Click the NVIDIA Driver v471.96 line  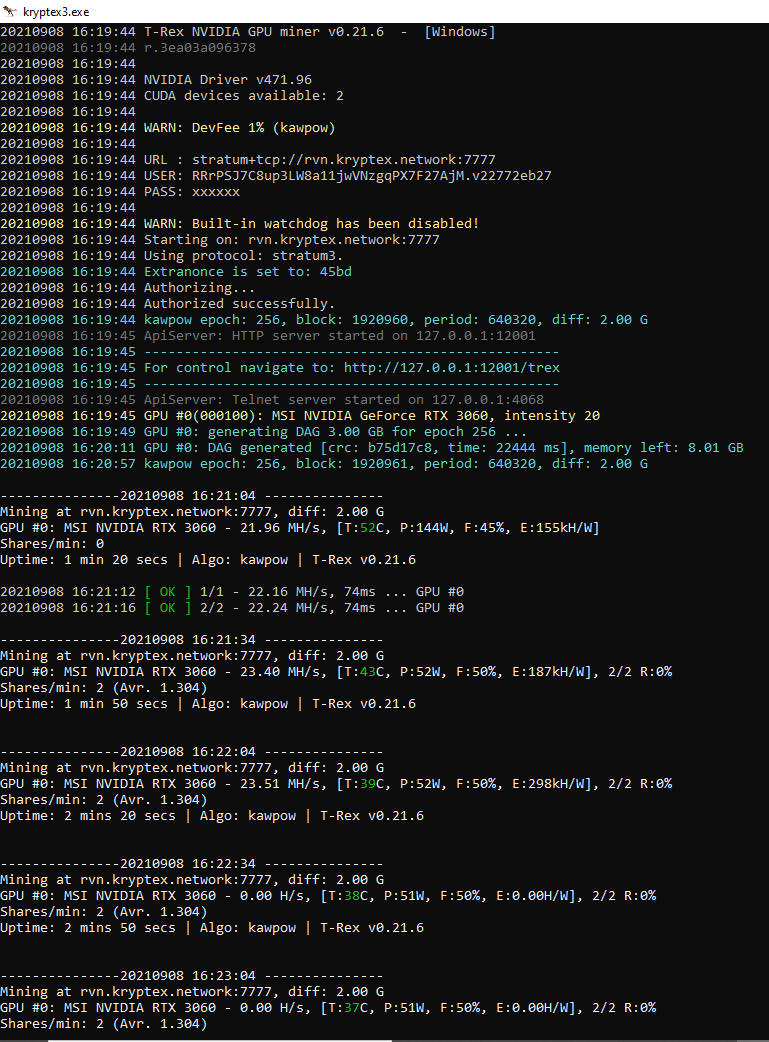coord(156,80)
